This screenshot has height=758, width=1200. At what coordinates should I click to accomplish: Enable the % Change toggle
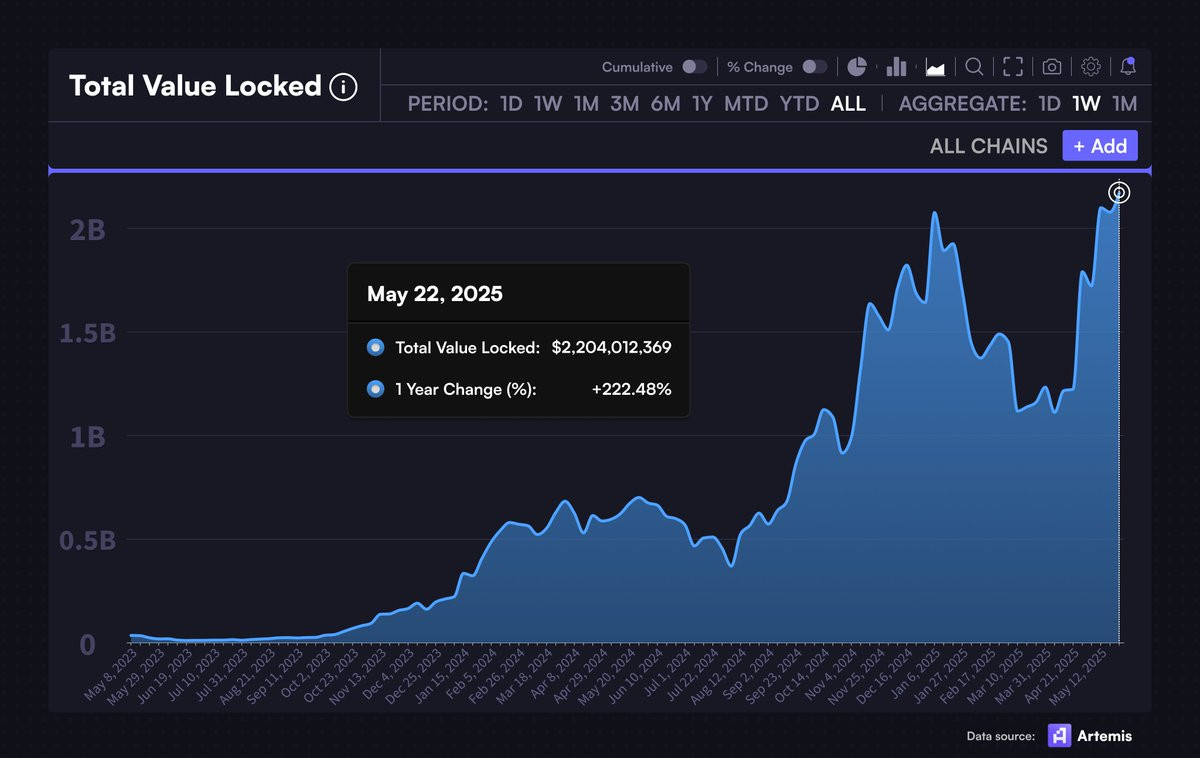pyautogui.click(x=815, y=67)
